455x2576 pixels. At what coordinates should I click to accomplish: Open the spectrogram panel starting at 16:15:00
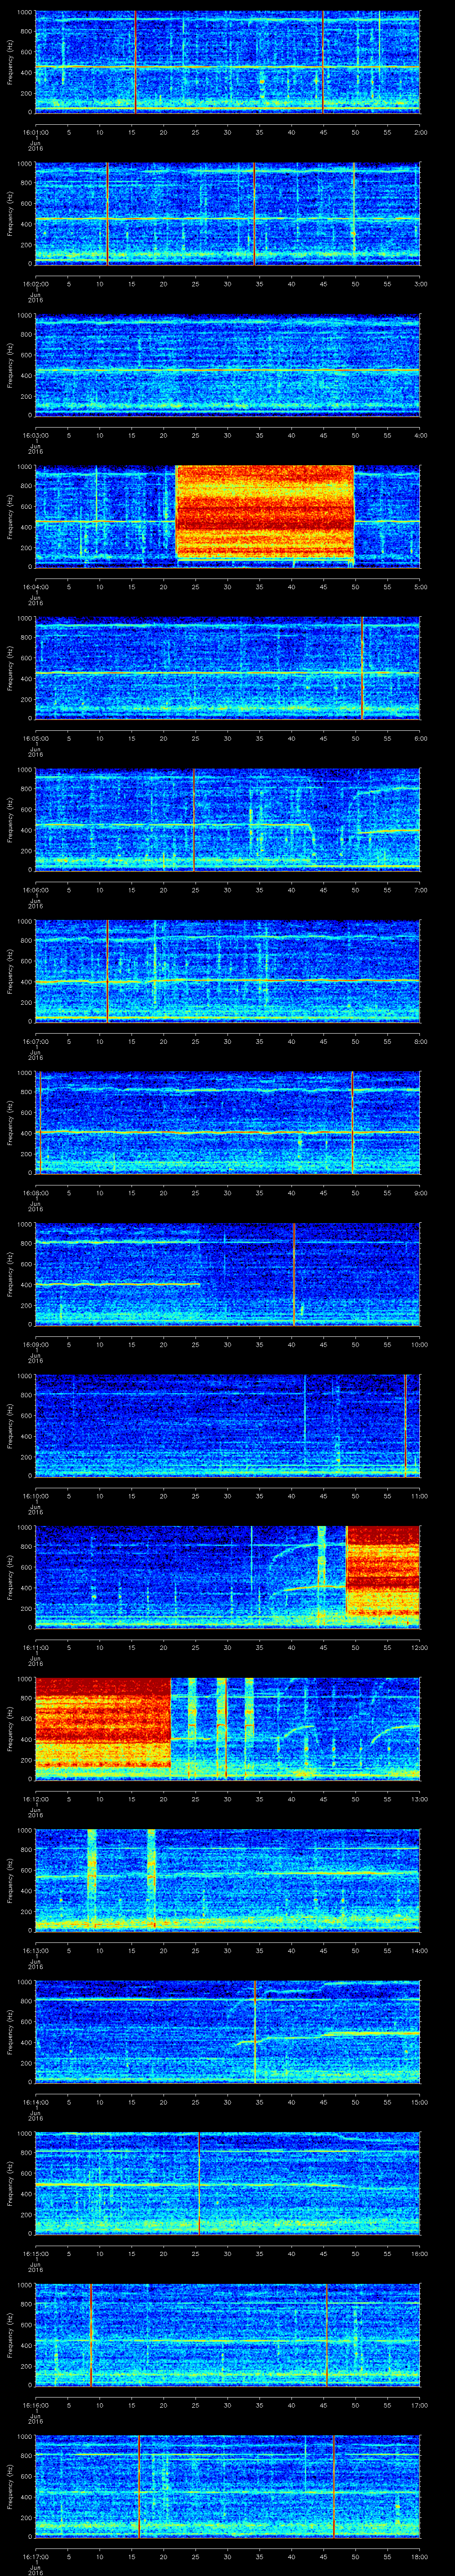click(227, 2182)
